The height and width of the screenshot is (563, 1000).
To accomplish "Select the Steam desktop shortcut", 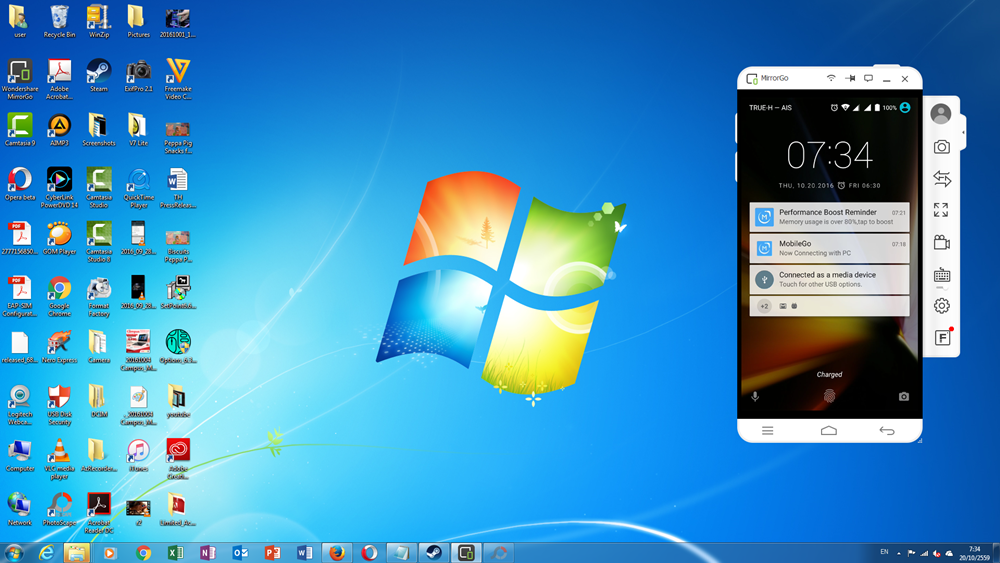I will pyautogui.click(x=99, y=75).
